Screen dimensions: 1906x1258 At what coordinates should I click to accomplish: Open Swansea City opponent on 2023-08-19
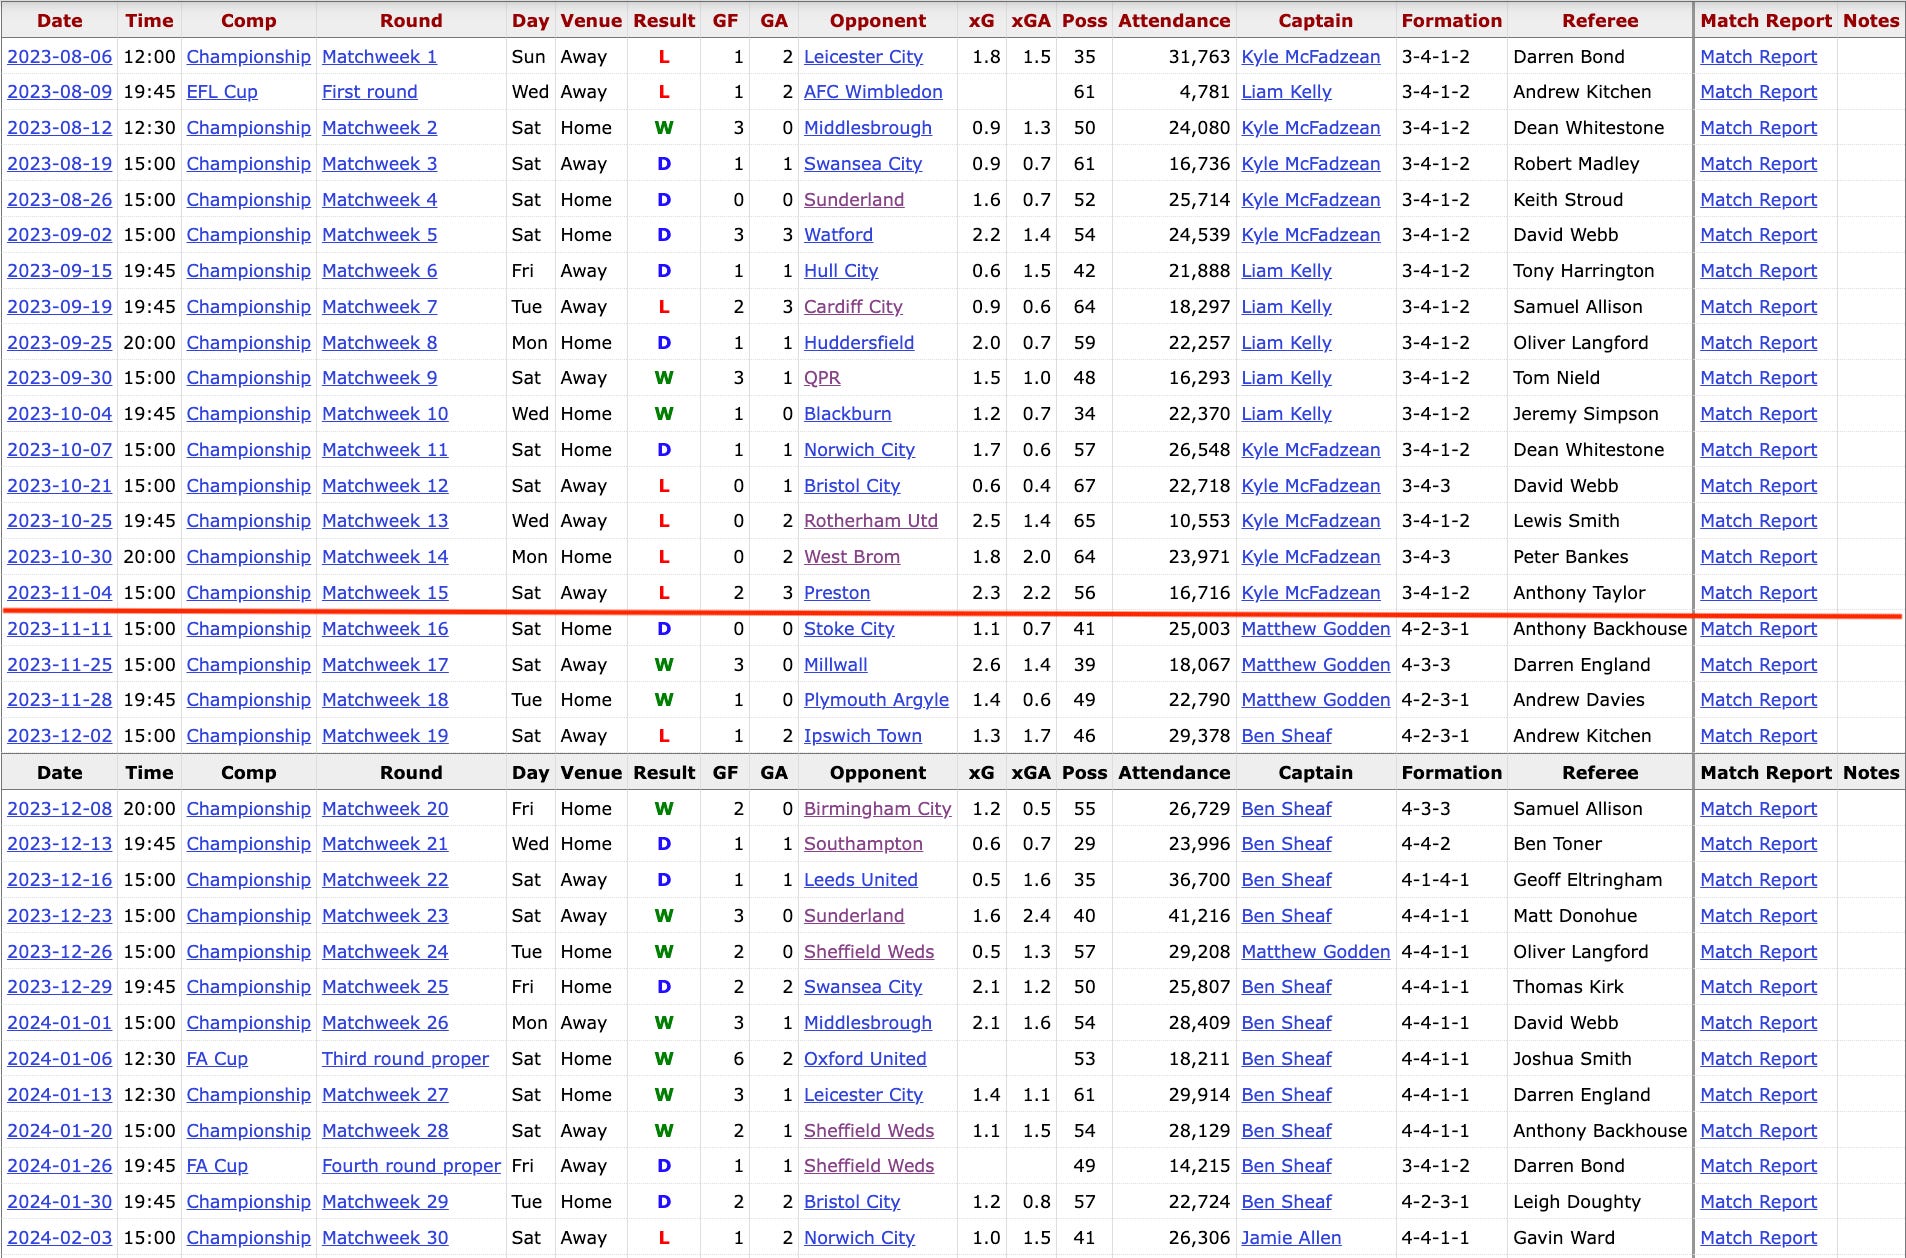(863, 164)
